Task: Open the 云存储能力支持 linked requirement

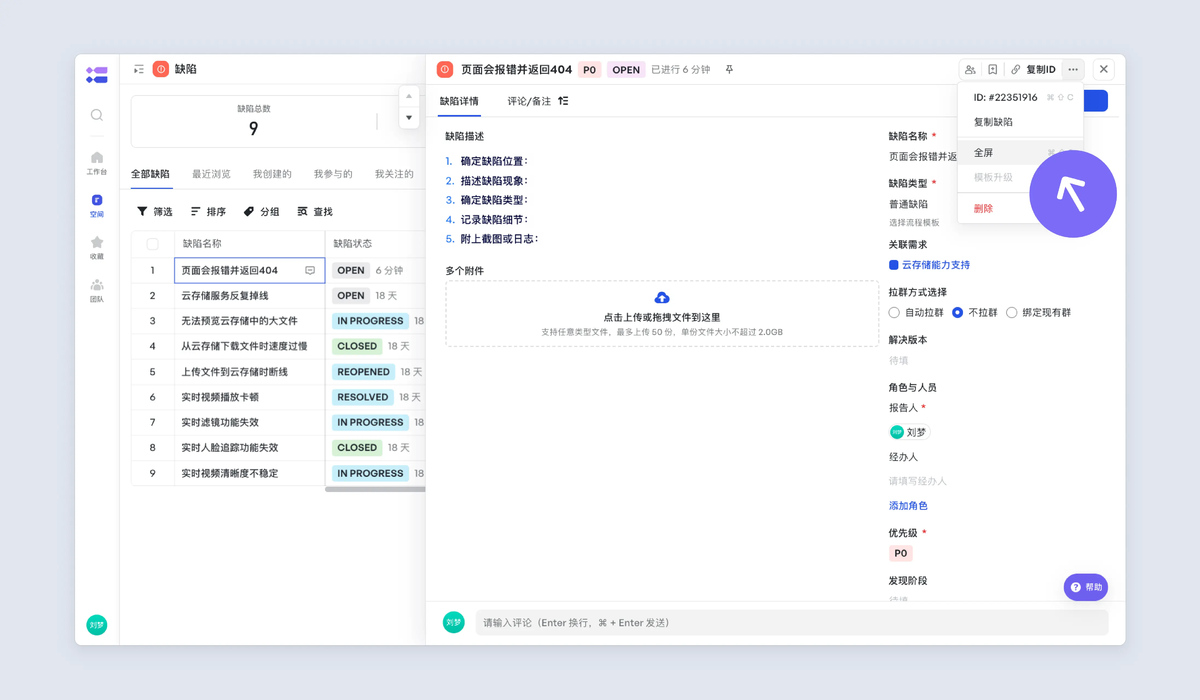Action: pyautogui.click(x=929, y=265)
